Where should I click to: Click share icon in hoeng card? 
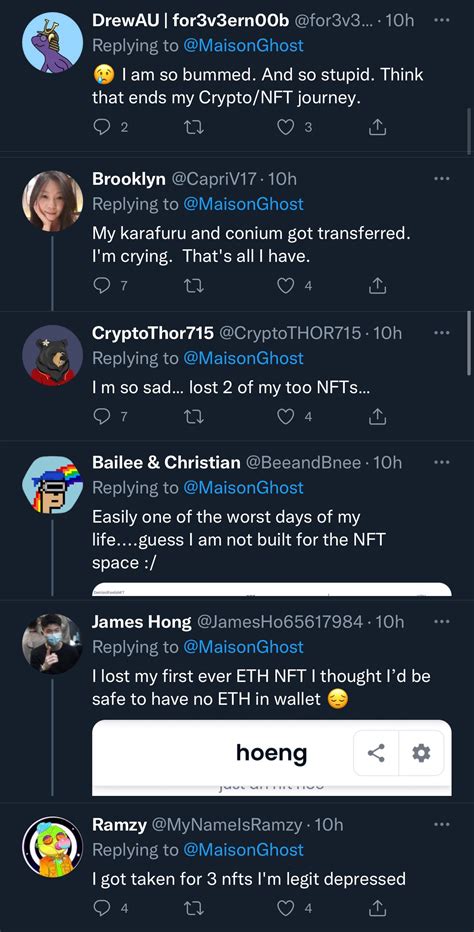[x=376, y=753]
